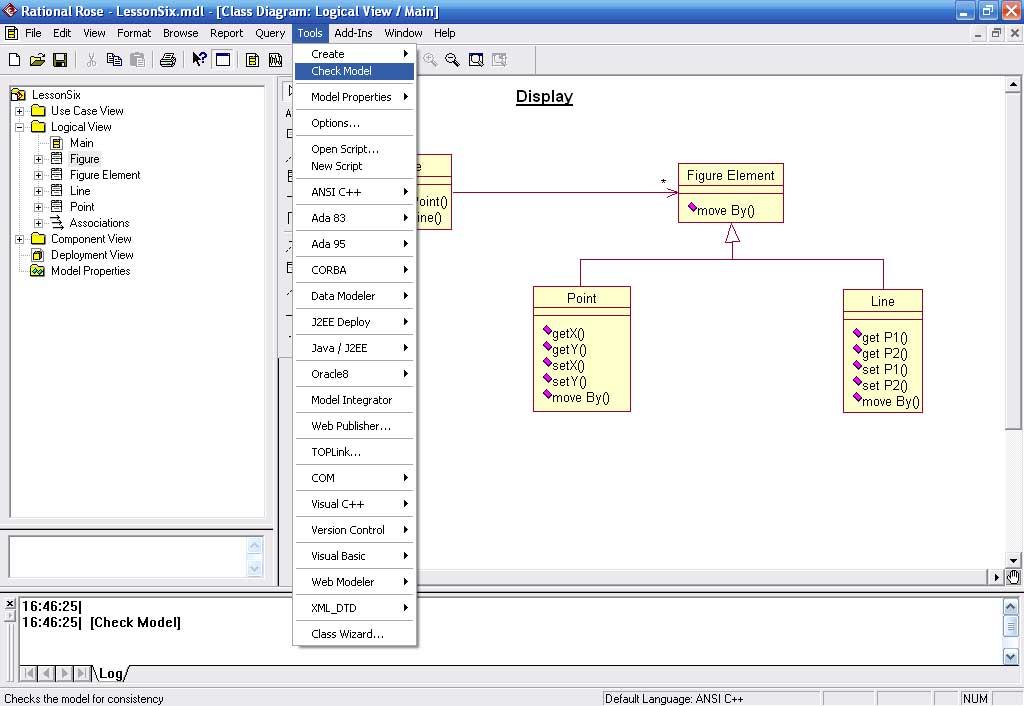Click the Browse Interaction Diagram icon
1024x706 pixels.
(276, 60)
